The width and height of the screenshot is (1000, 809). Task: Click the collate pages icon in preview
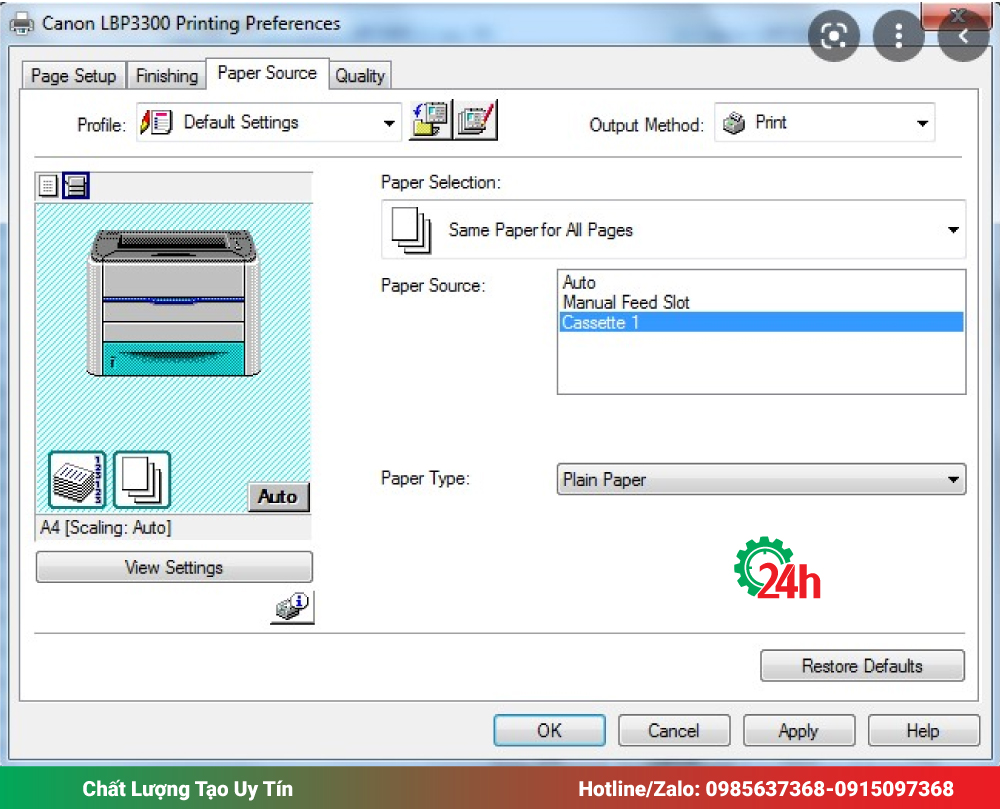pyautogui.click(x=77, y=479)
